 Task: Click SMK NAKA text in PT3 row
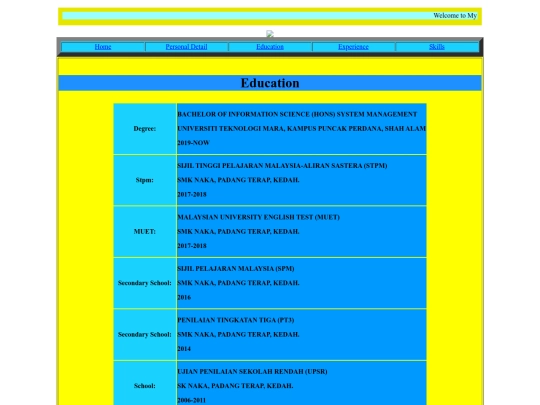pyautogui.click(x=238, y=334)
